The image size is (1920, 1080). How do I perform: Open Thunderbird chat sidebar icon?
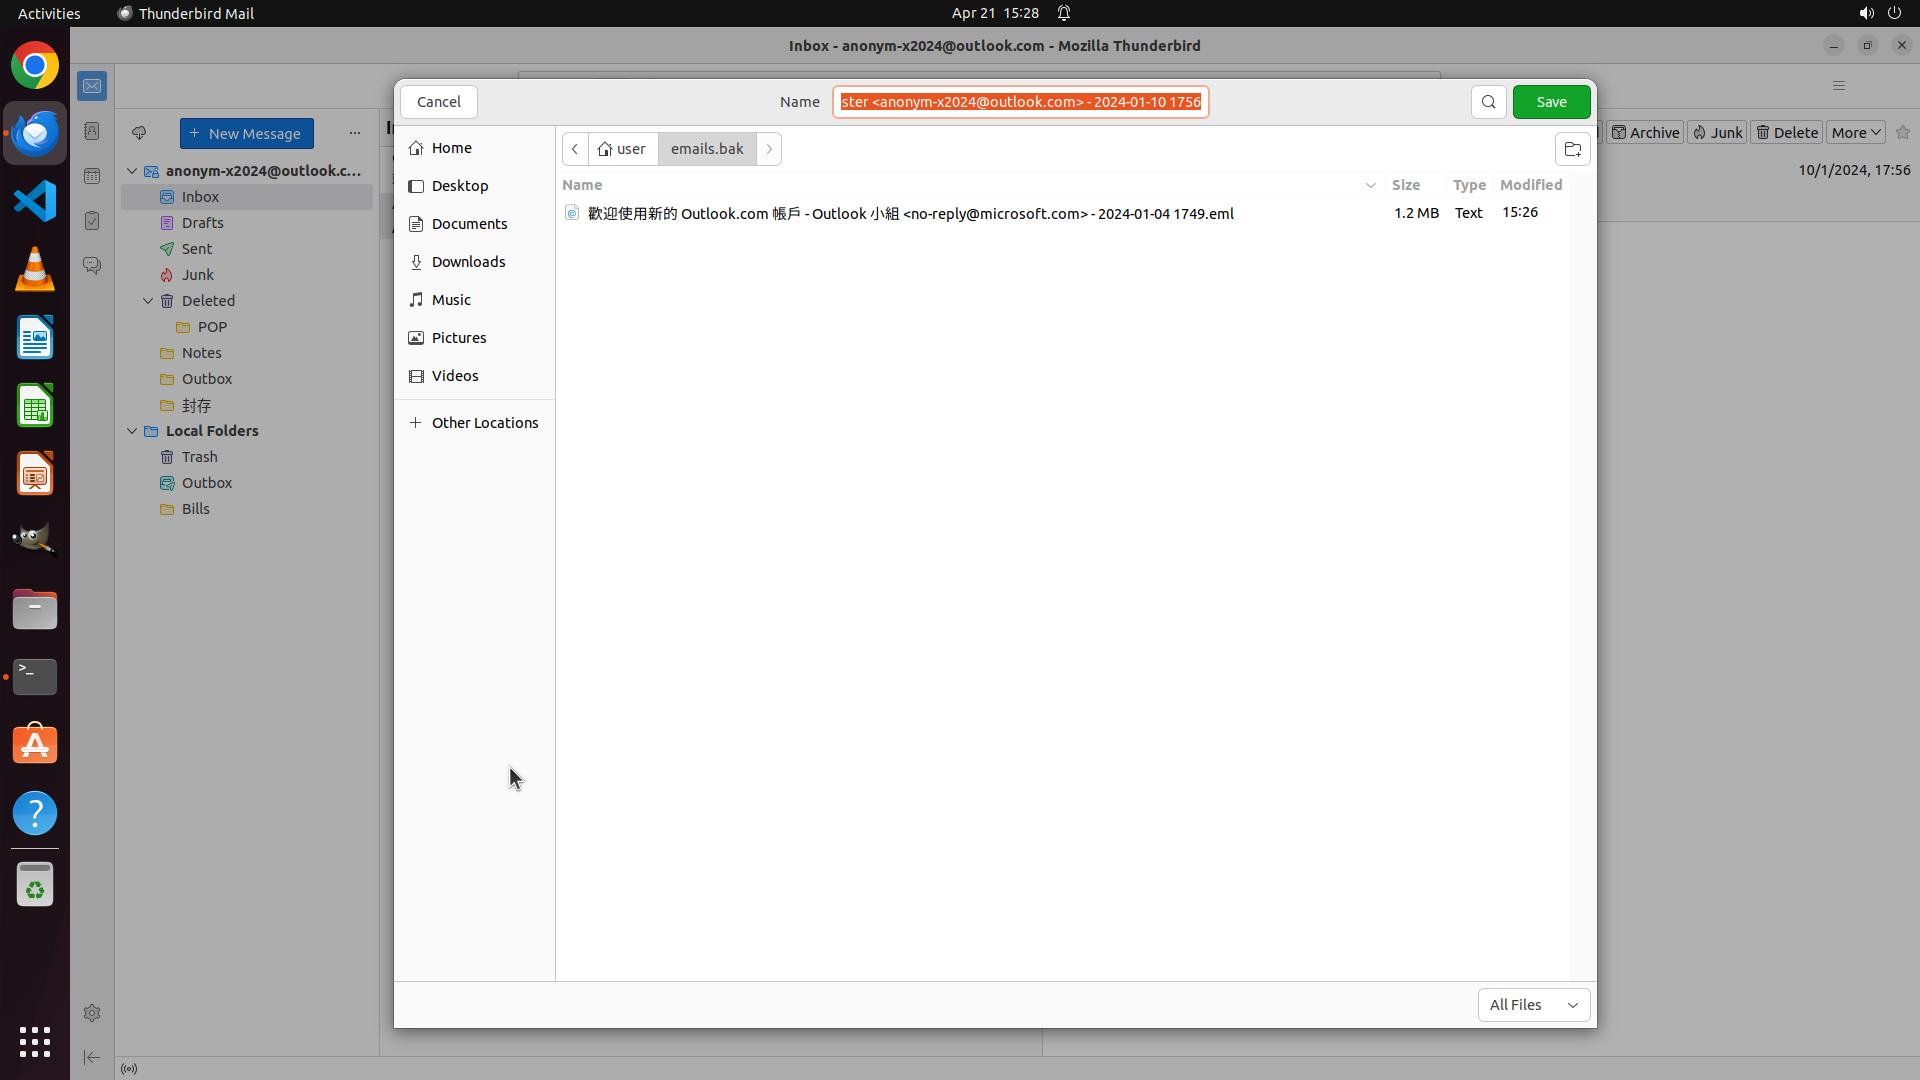coord(92,266)
